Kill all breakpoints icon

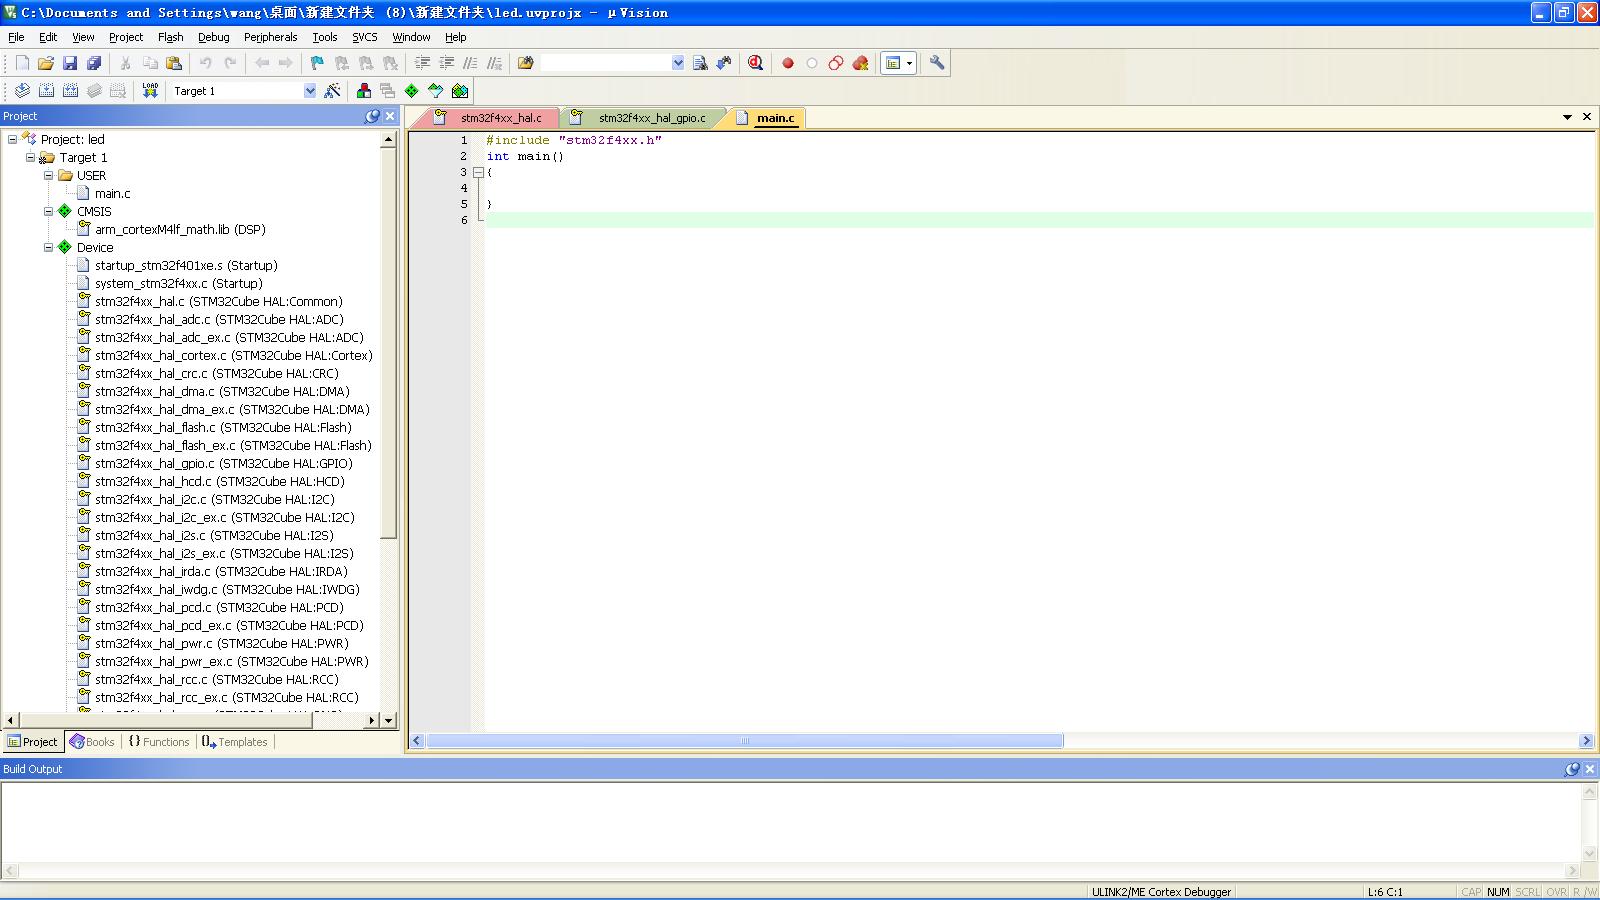pyautogui.click(x=860, y=63)
